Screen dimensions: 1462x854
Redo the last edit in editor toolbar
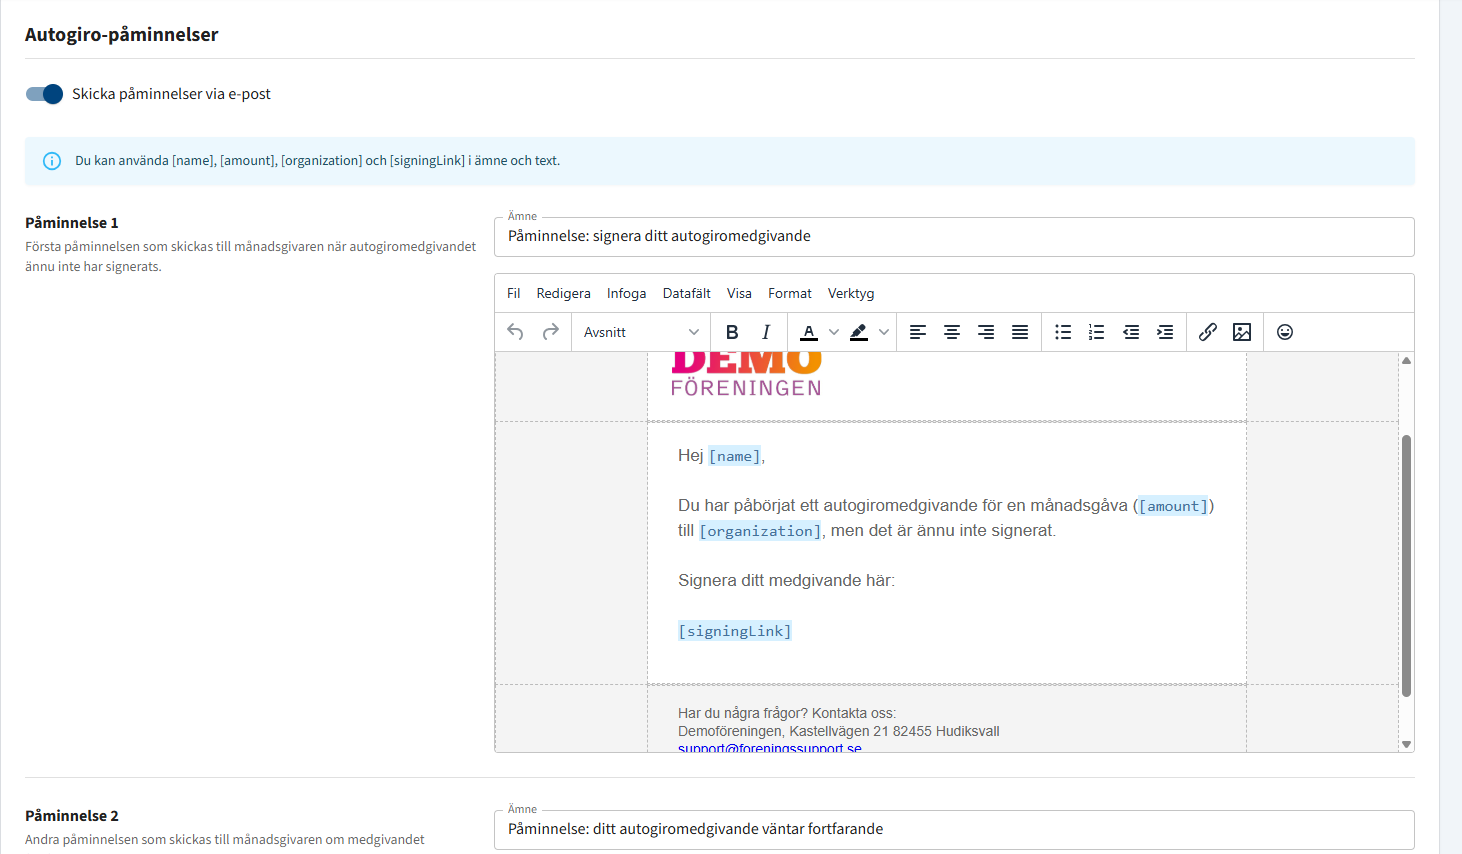(550, 332)
